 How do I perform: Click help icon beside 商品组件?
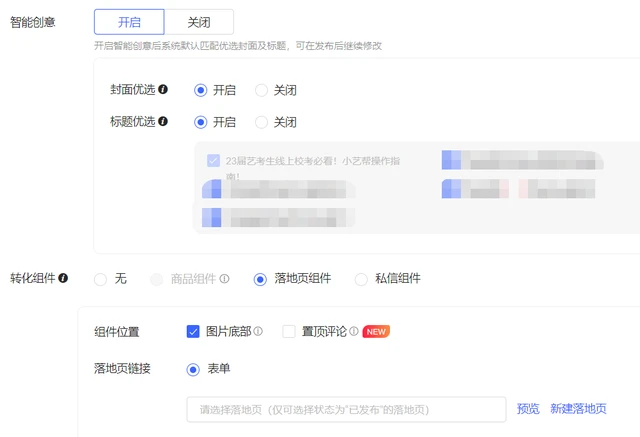pyautogui.click(x=225, y=279)
